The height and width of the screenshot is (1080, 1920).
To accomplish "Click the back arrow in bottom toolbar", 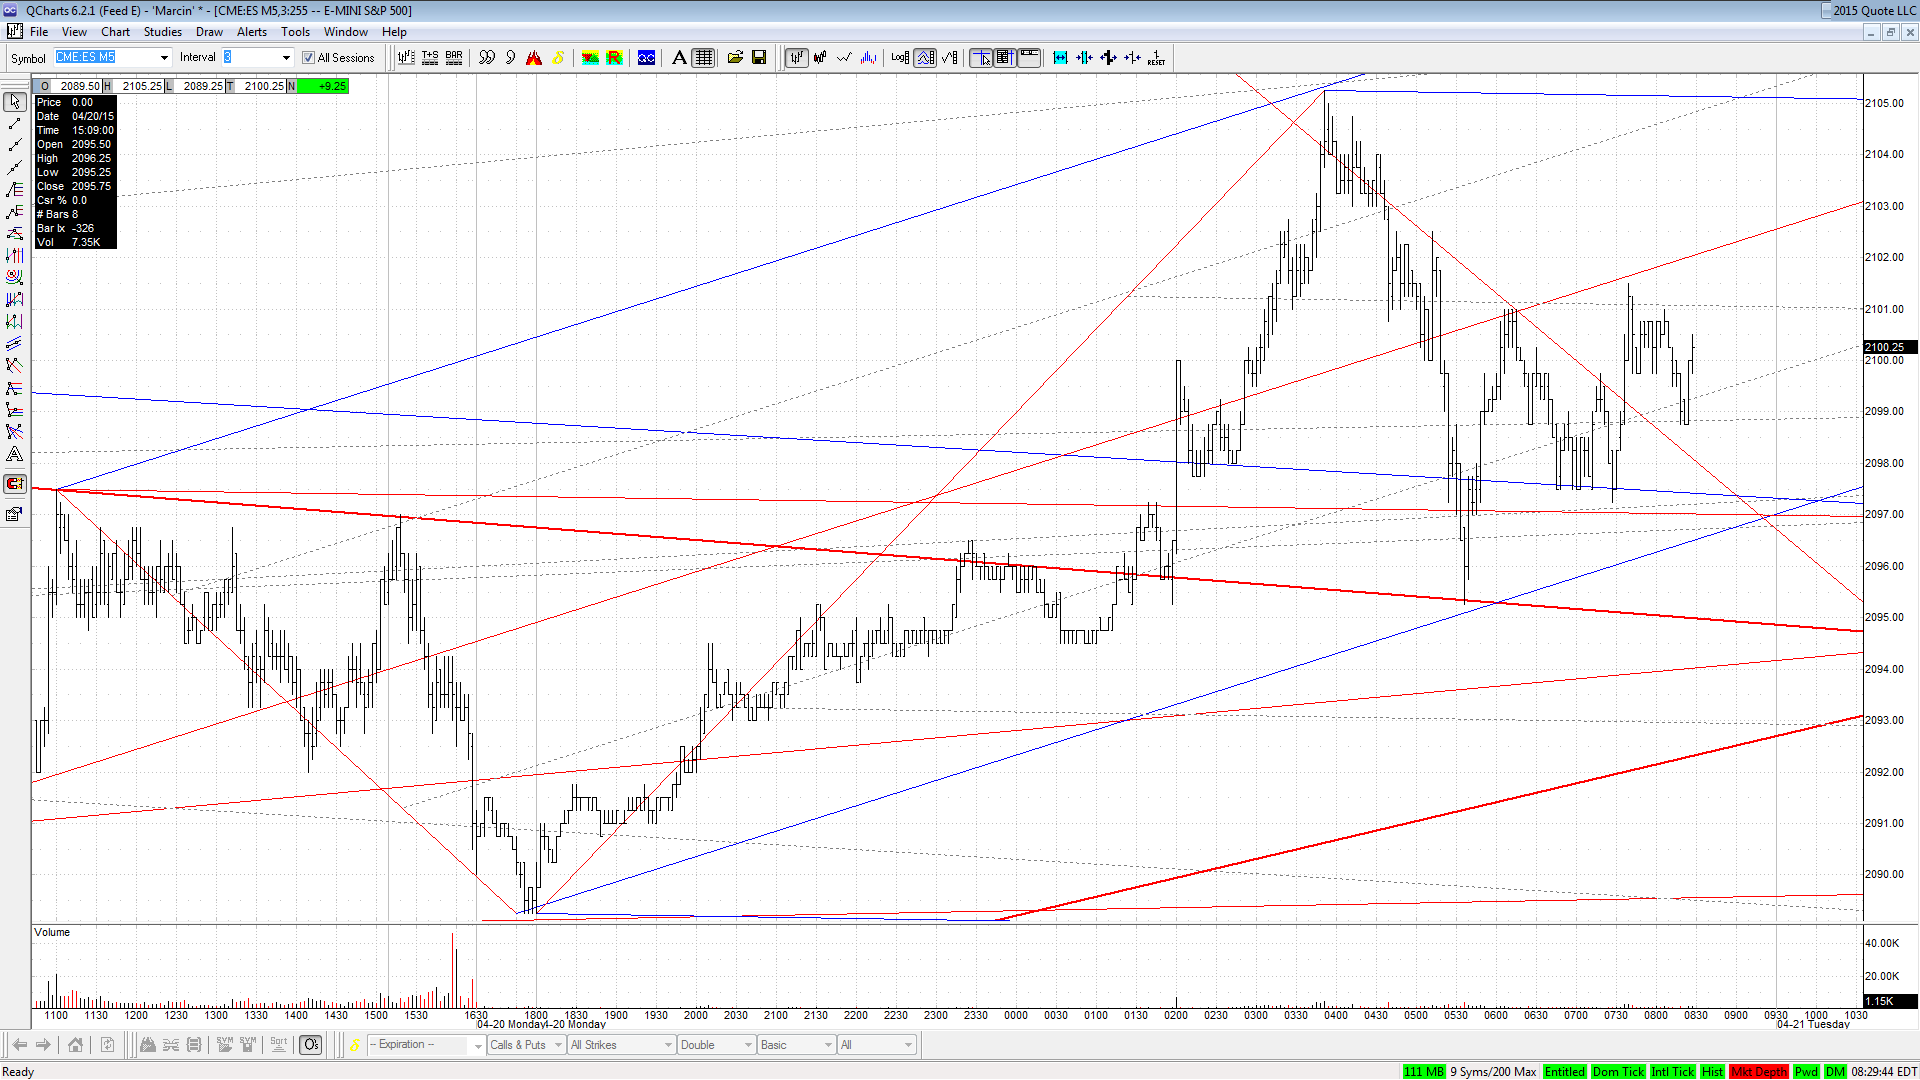I will point(19,1045).
